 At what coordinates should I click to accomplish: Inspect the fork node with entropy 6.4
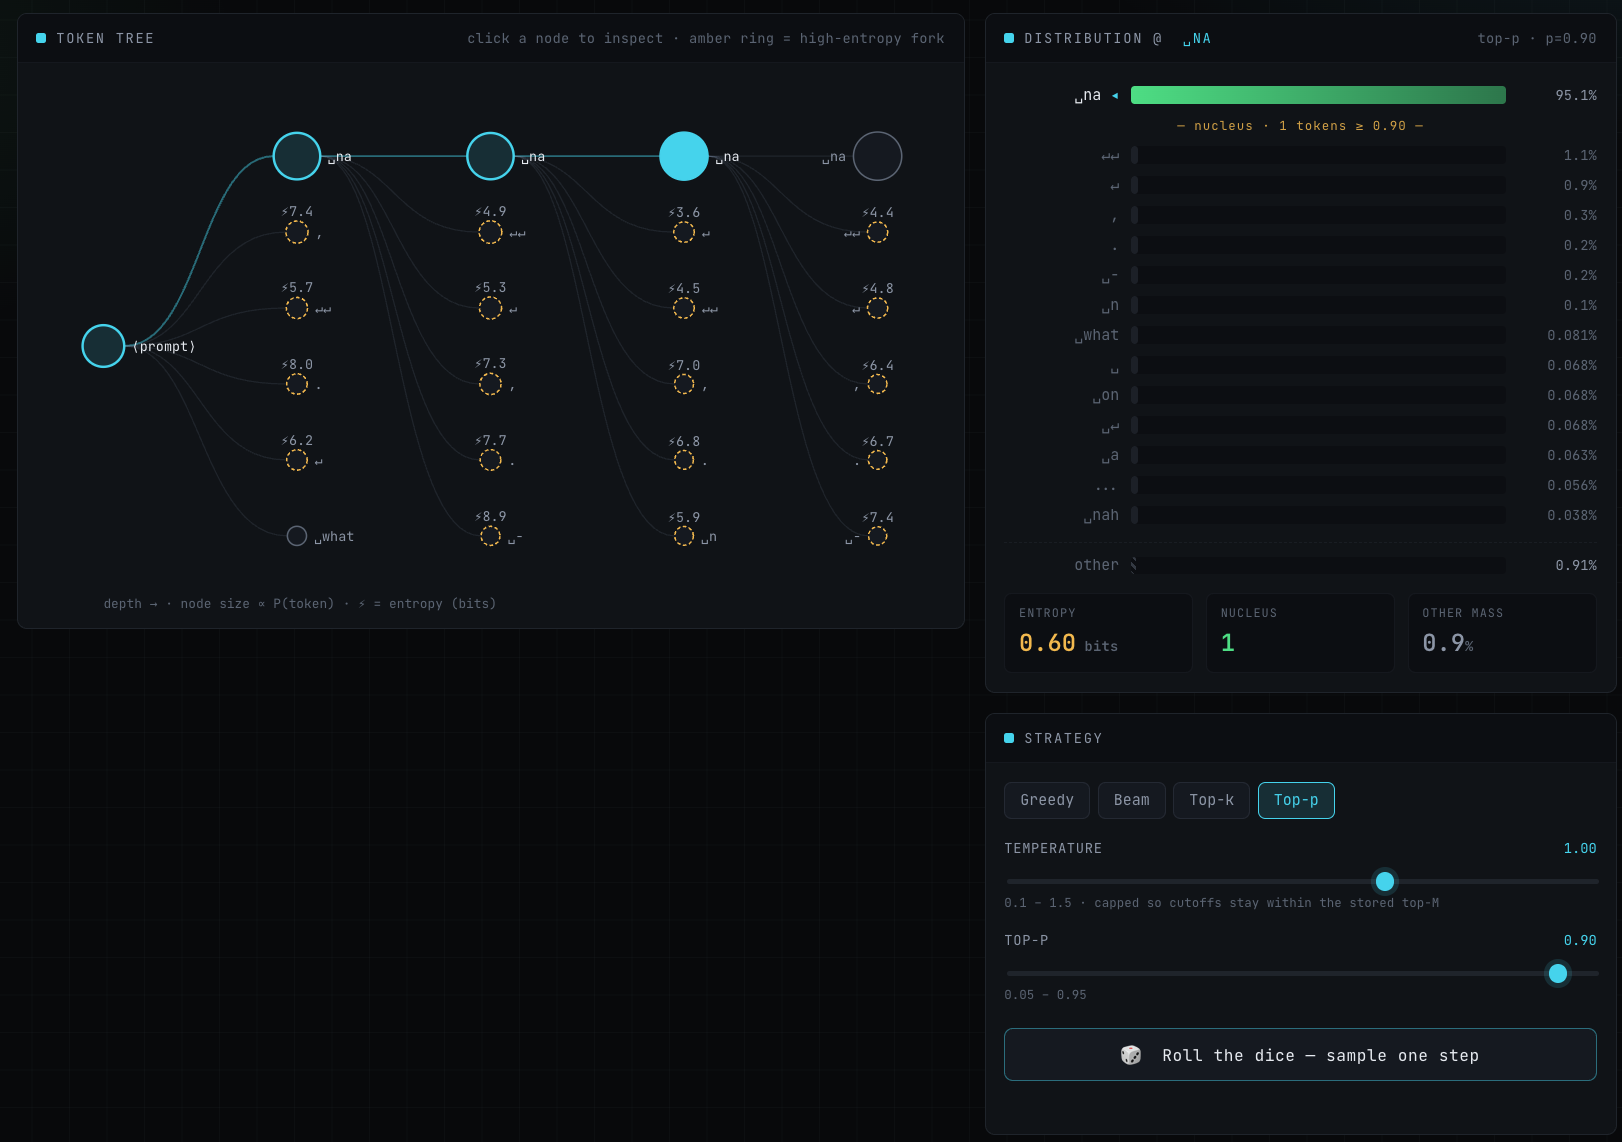pyautogui.click(x=877, y=384)
